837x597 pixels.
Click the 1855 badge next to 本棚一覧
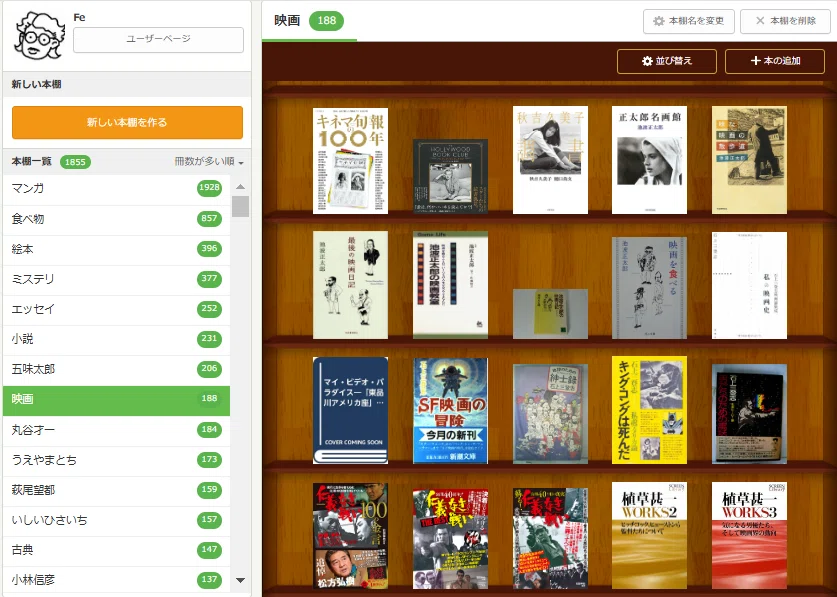click(75, 162)
